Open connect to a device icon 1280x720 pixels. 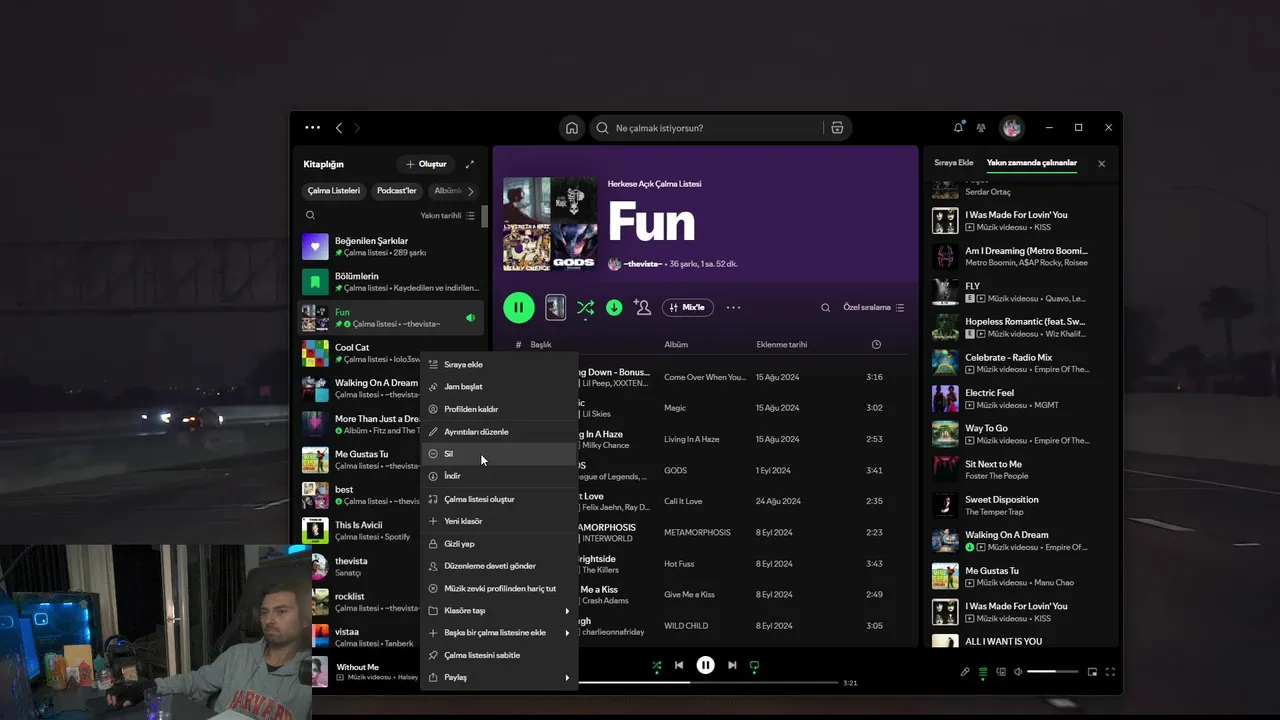coord(1001,672)
